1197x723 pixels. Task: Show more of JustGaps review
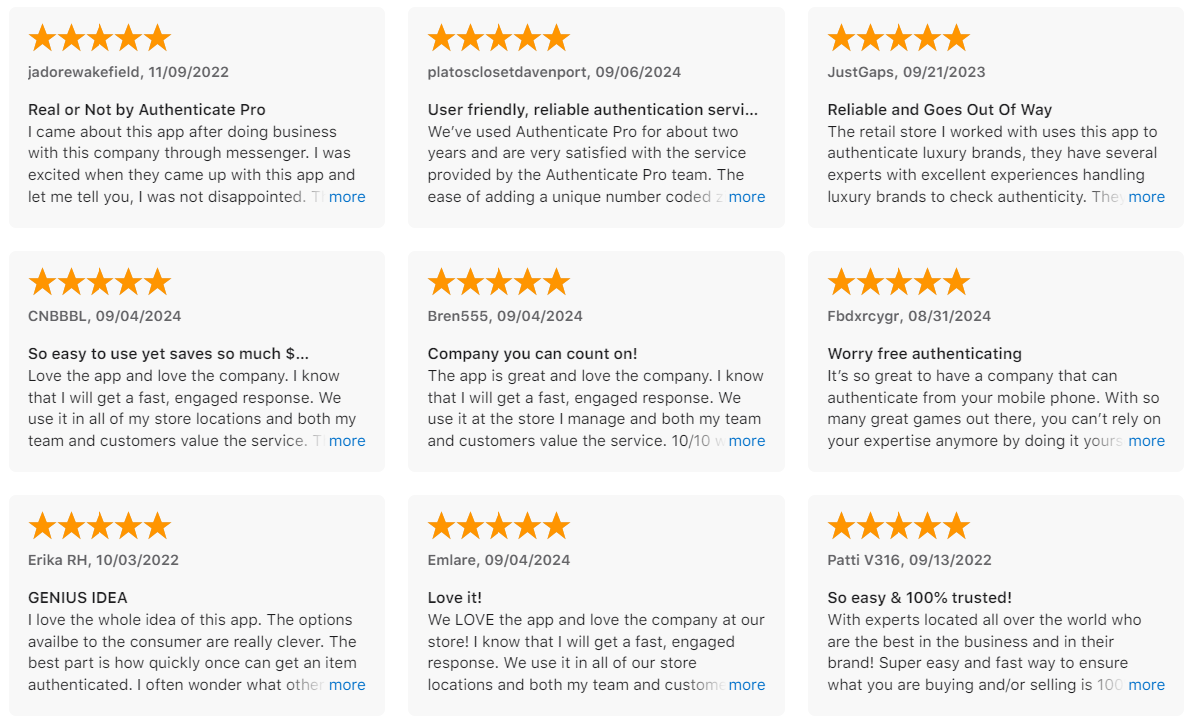point(1146,197)
